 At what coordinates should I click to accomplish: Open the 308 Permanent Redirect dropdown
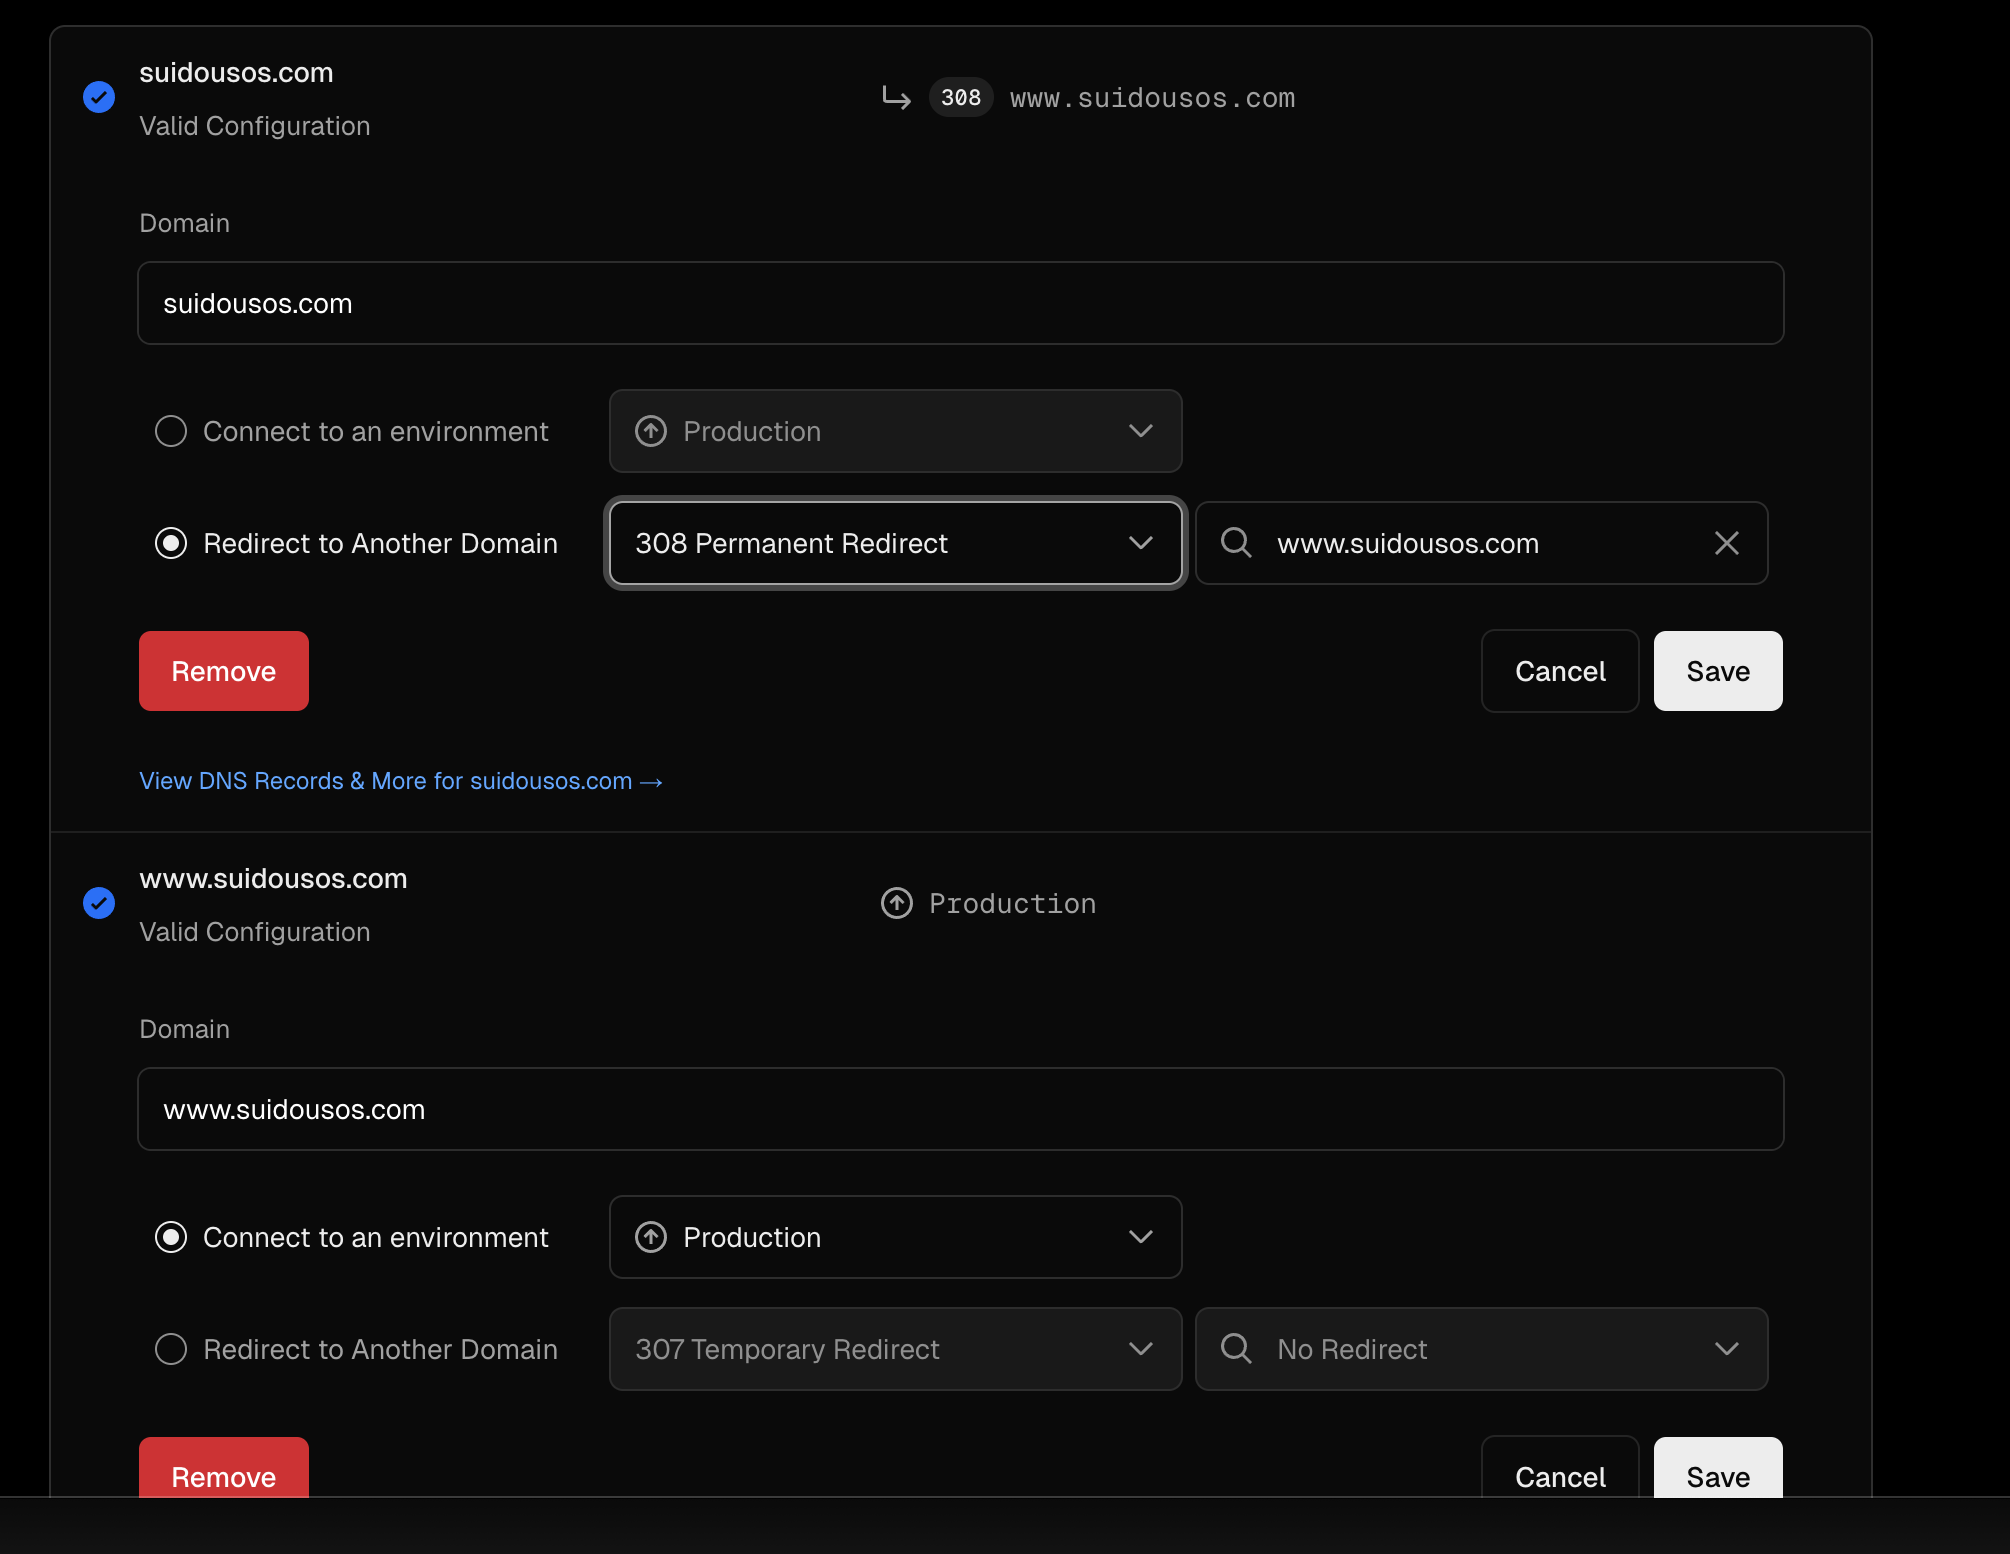pos(895,543)
